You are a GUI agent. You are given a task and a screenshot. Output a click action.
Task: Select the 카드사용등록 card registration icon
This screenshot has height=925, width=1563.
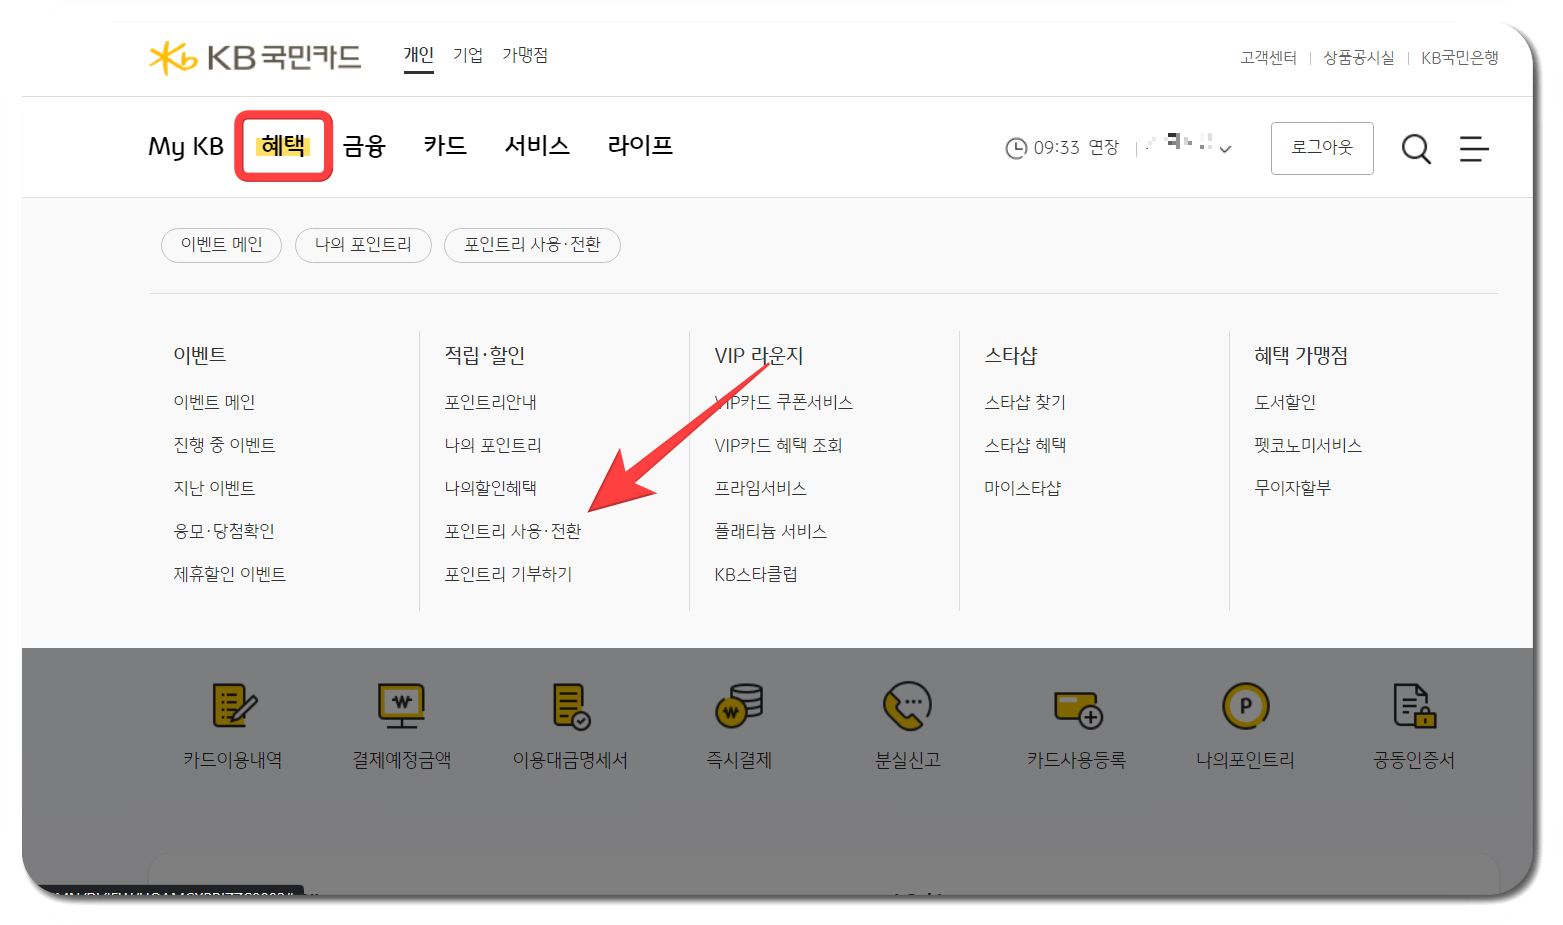[1076, 725]
